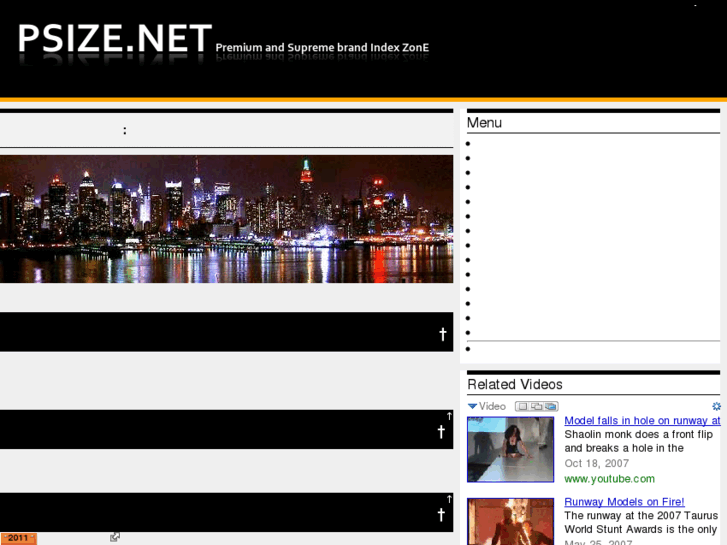Click the cross icon on the second black bar
The height and width of the screenshot is (545, 727).
point(441,432)
